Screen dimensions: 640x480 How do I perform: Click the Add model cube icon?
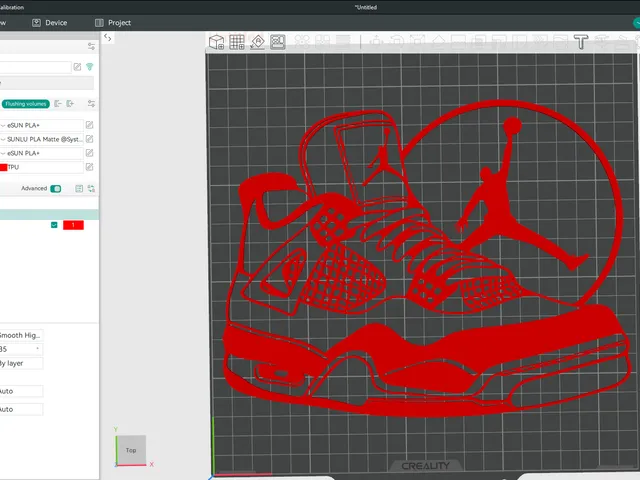tap(216, 42)
